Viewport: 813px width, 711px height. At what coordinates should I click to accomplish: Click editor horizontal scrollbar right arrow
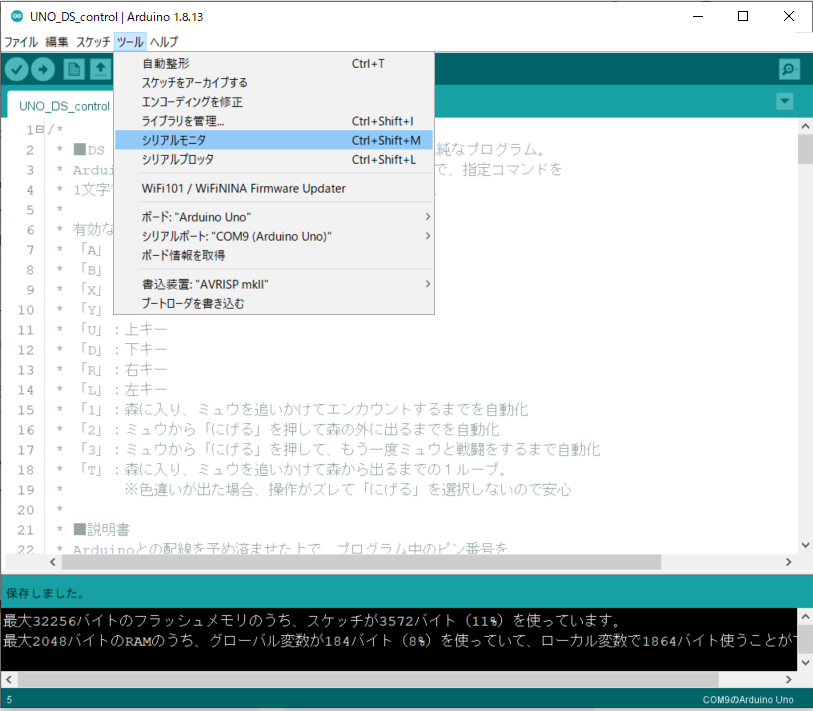click(789, 562)
